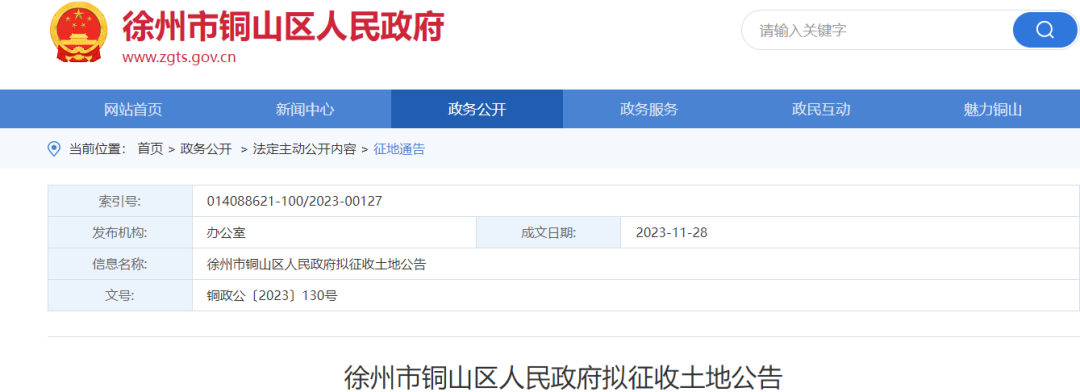Click the 发布机构 label cell
This screenshot has width=1080, height=392.
tap(120, 233)
